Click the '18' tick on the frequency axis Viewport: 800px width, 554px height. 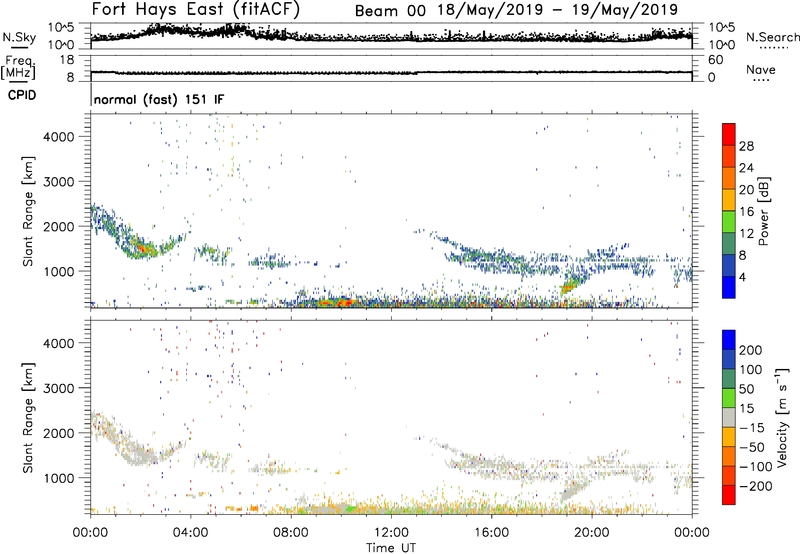point(66,60)
